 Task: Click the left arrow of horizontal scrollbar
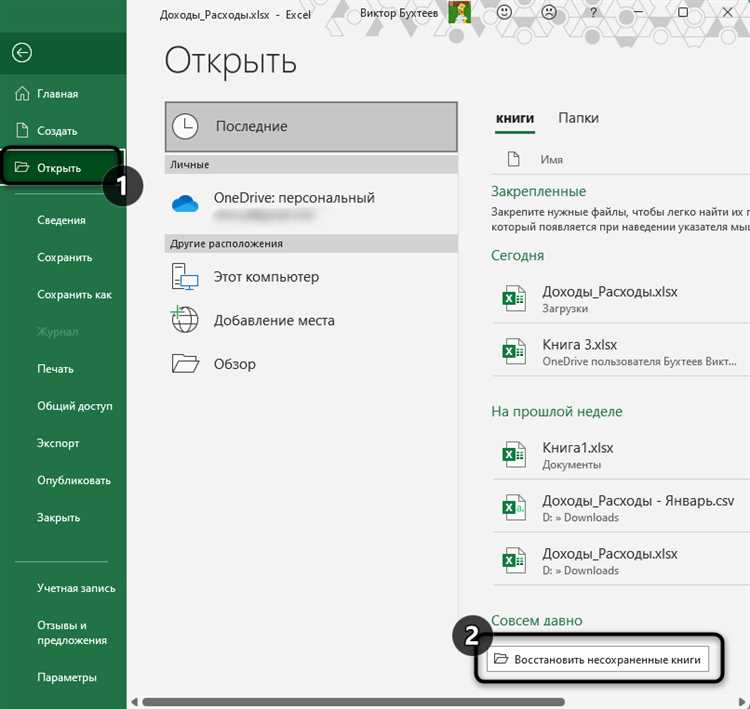pos(134,702)
